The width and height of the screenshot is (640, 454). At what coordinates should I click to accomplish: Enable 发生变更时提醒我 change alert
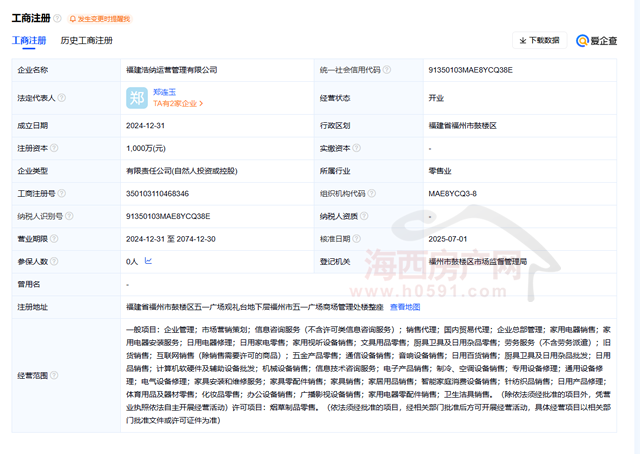pyautogui.click(x=99, y=19)
